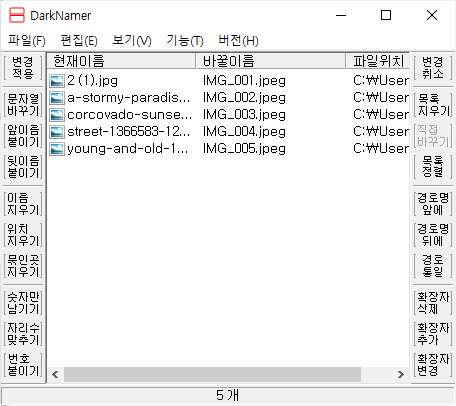
Task: Open the 파일(F) menu
Action: click(x=27, y=41)
